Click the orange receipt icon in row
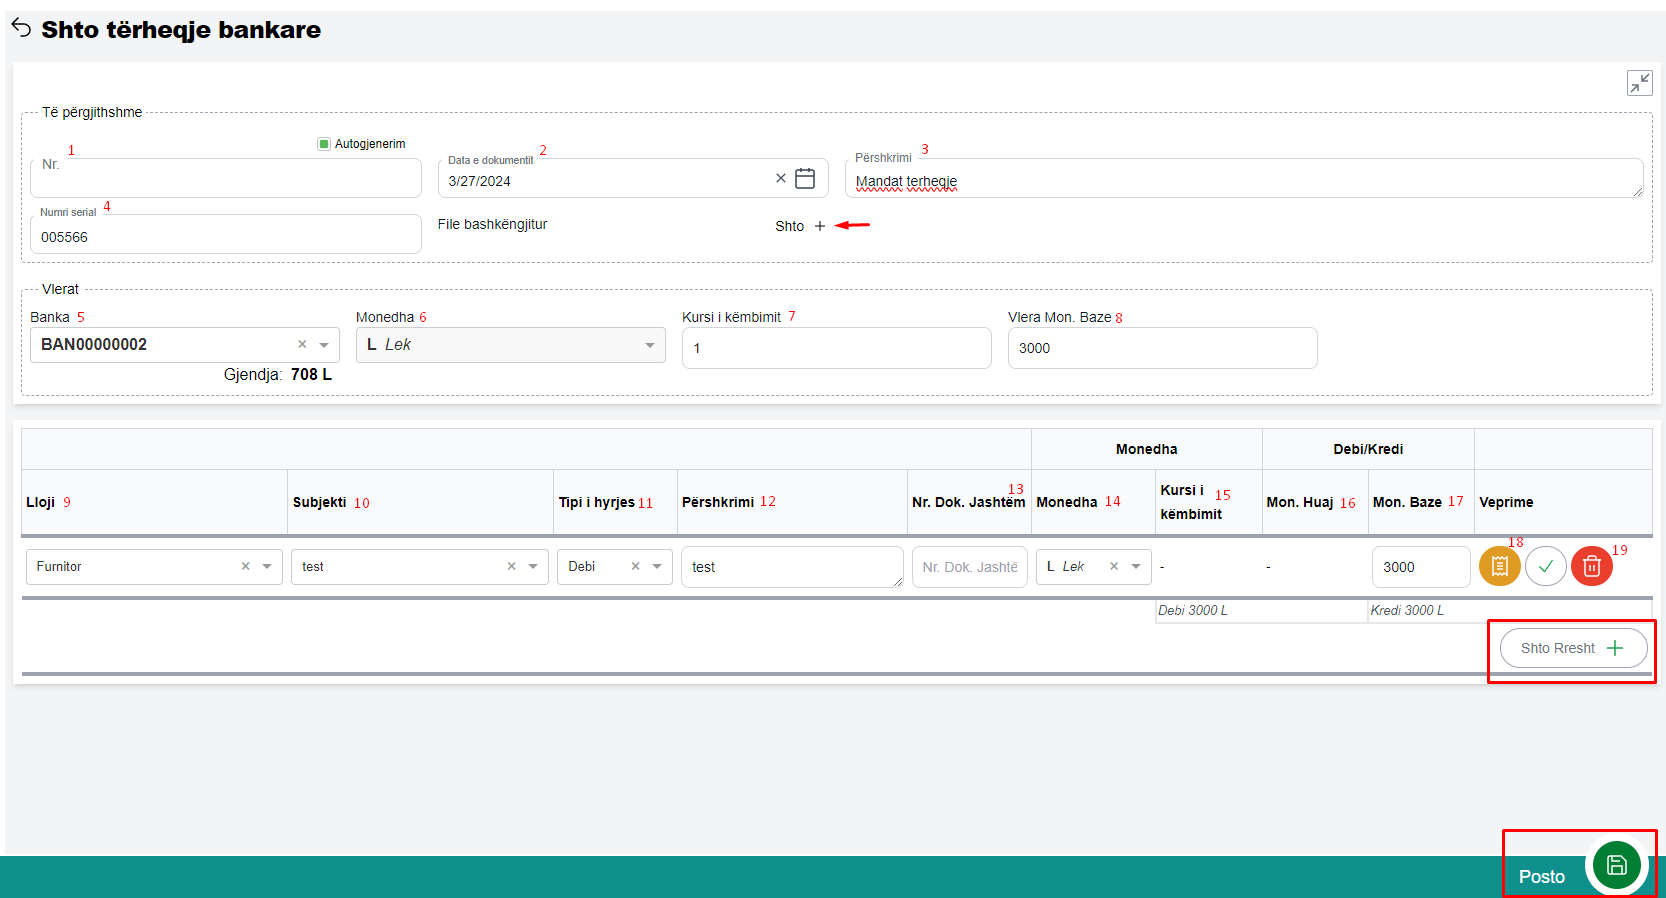This screenshot has height=898, width=1666. point(1499,566)
